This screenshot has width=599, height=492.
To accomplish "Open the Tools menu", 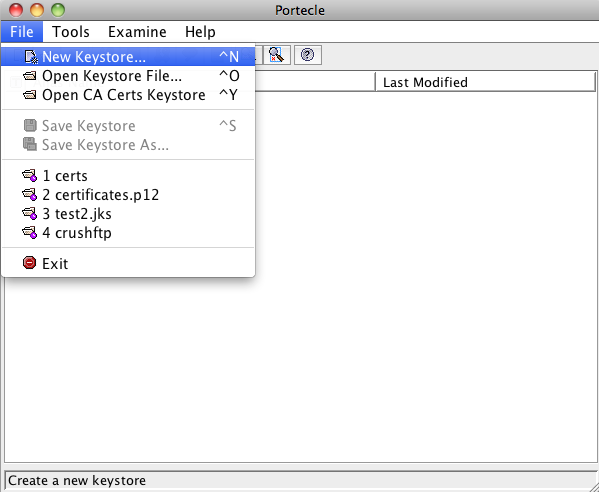I will pos(71,32).
